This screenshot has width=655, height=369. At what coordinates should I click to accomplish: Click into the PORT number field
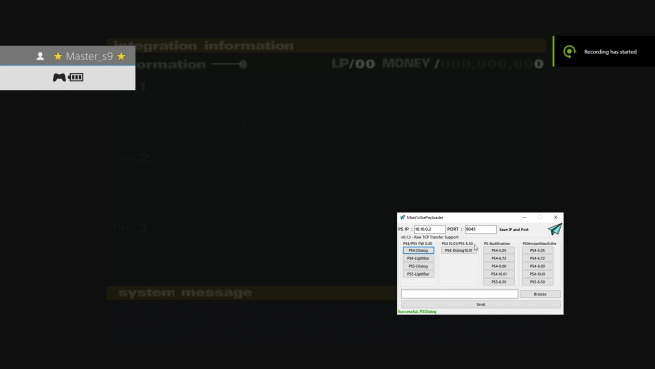480,229
